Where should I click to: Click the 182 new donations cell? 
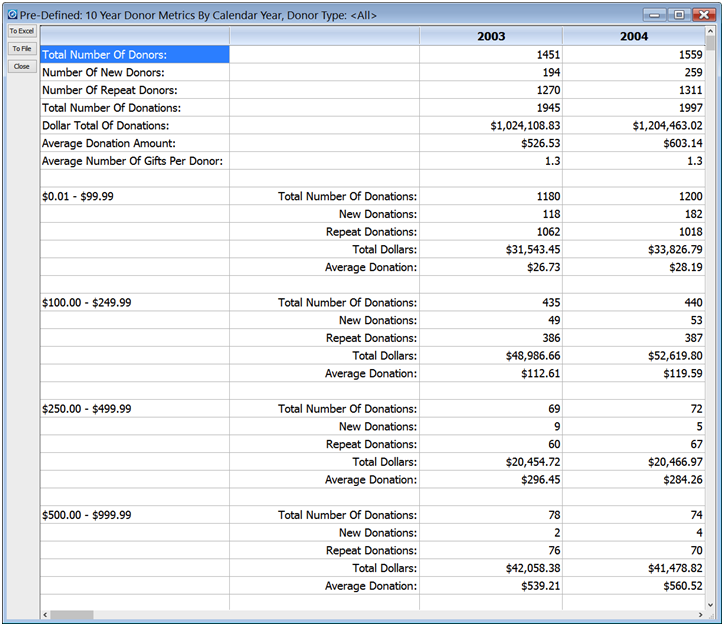click(x=634, y=214)
